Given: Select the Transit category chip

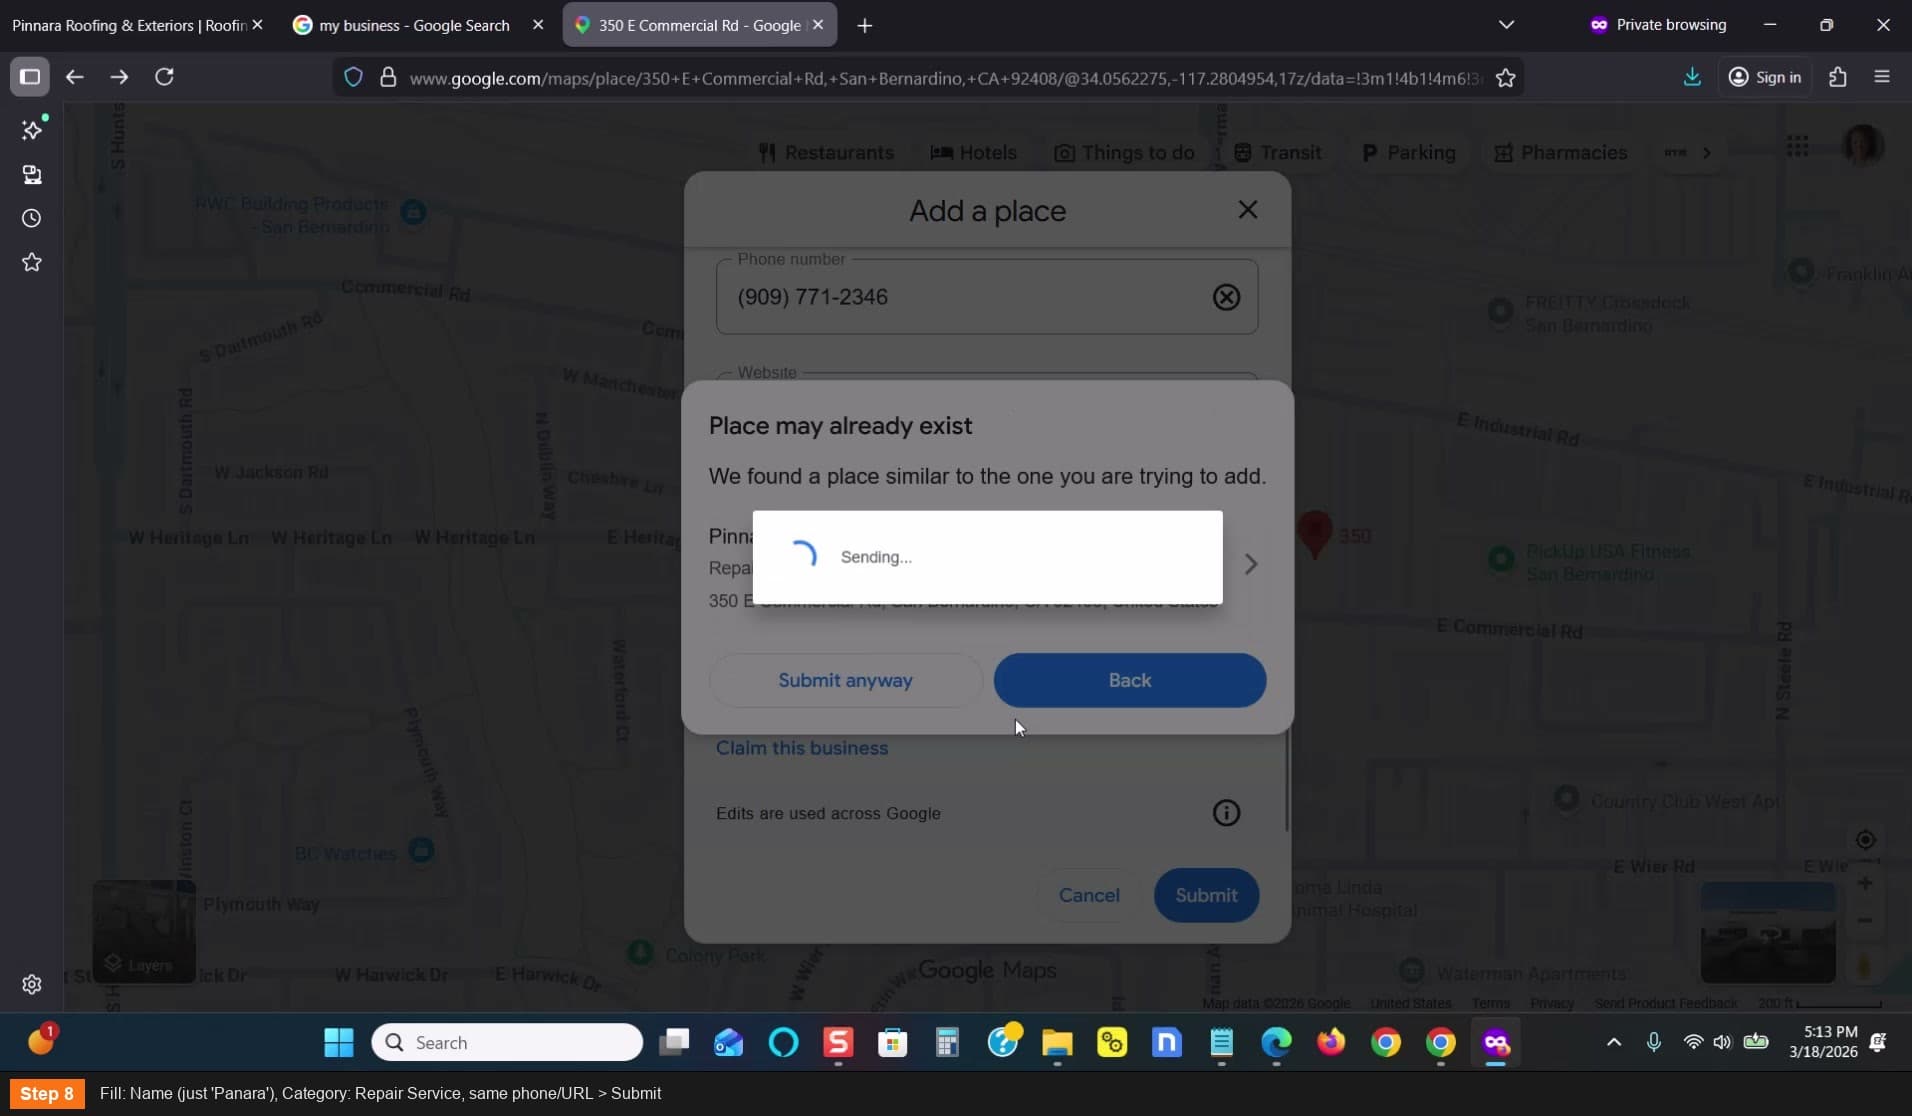Looking at the screenshot, I should [1278, 153].
